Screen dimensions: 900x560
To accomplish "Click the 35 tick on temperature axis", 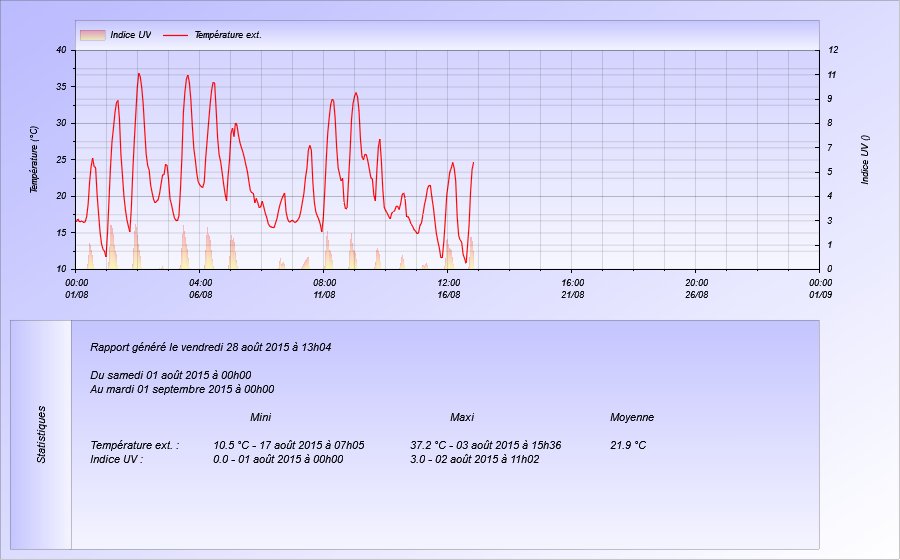I will click(x=61, y=87).
